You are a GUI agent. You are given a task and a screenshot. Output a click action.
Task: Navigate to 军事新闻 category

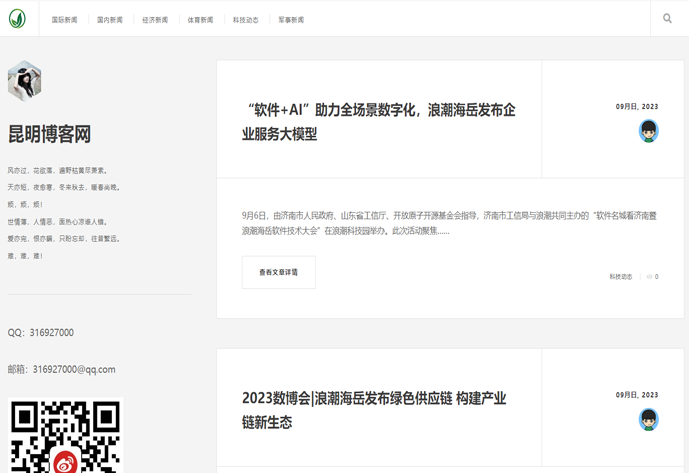tap(291, 20)
